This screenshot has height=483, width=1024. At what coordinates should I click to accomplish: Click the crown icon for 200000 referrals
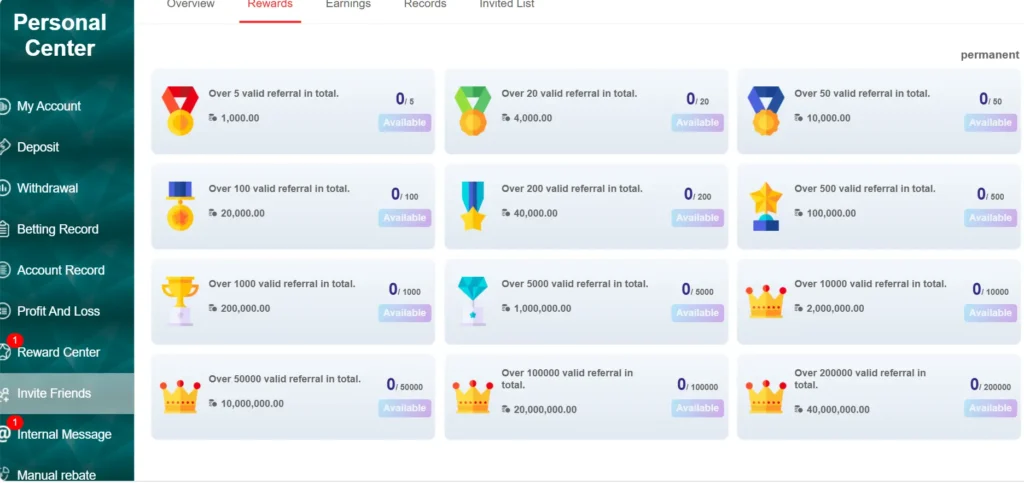pyautogui.click(x=765, y=397)
